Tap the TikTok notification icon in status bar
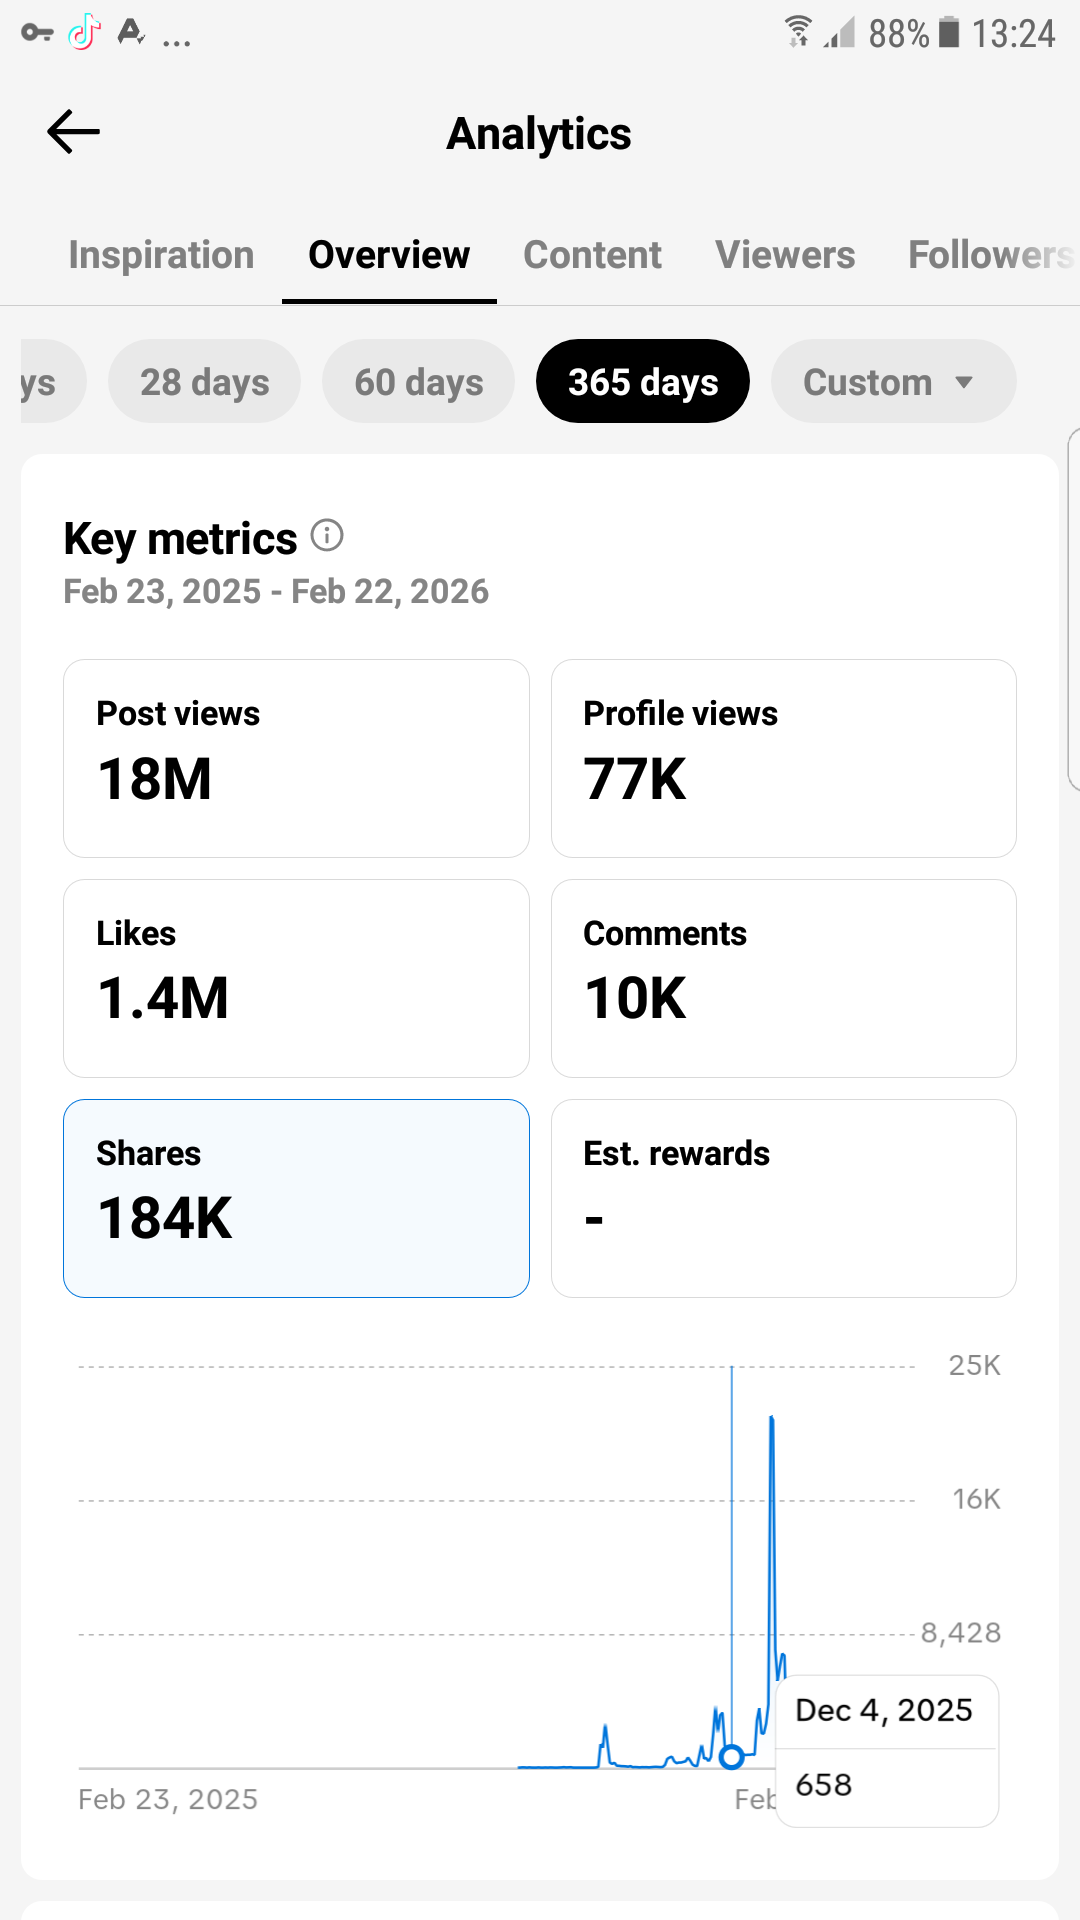The width and height of the screenshot is (1080, 1920). point(85,32)
